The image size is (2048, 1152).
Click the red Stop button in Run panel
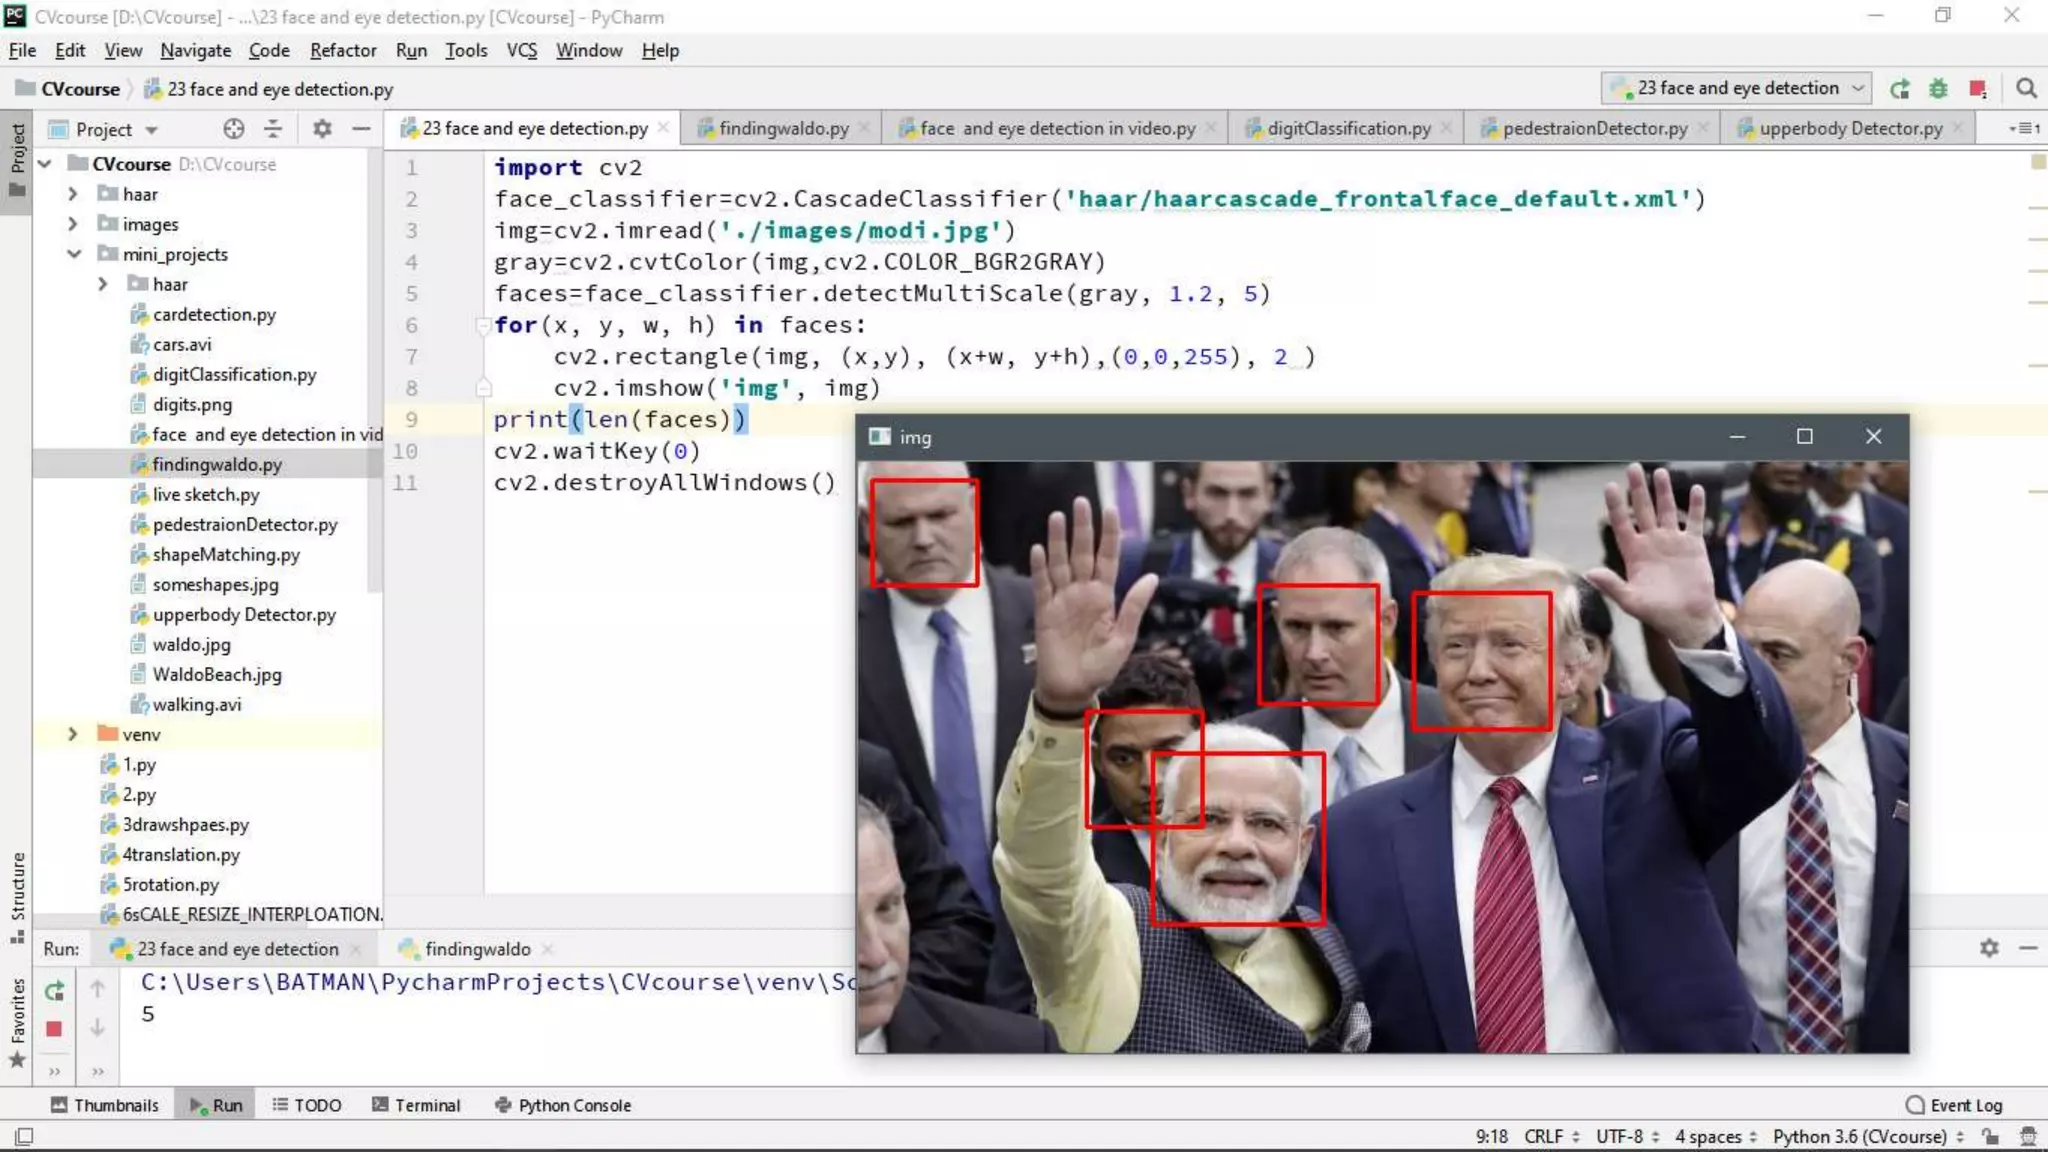pyautogui.click(x=54, y=1028)
